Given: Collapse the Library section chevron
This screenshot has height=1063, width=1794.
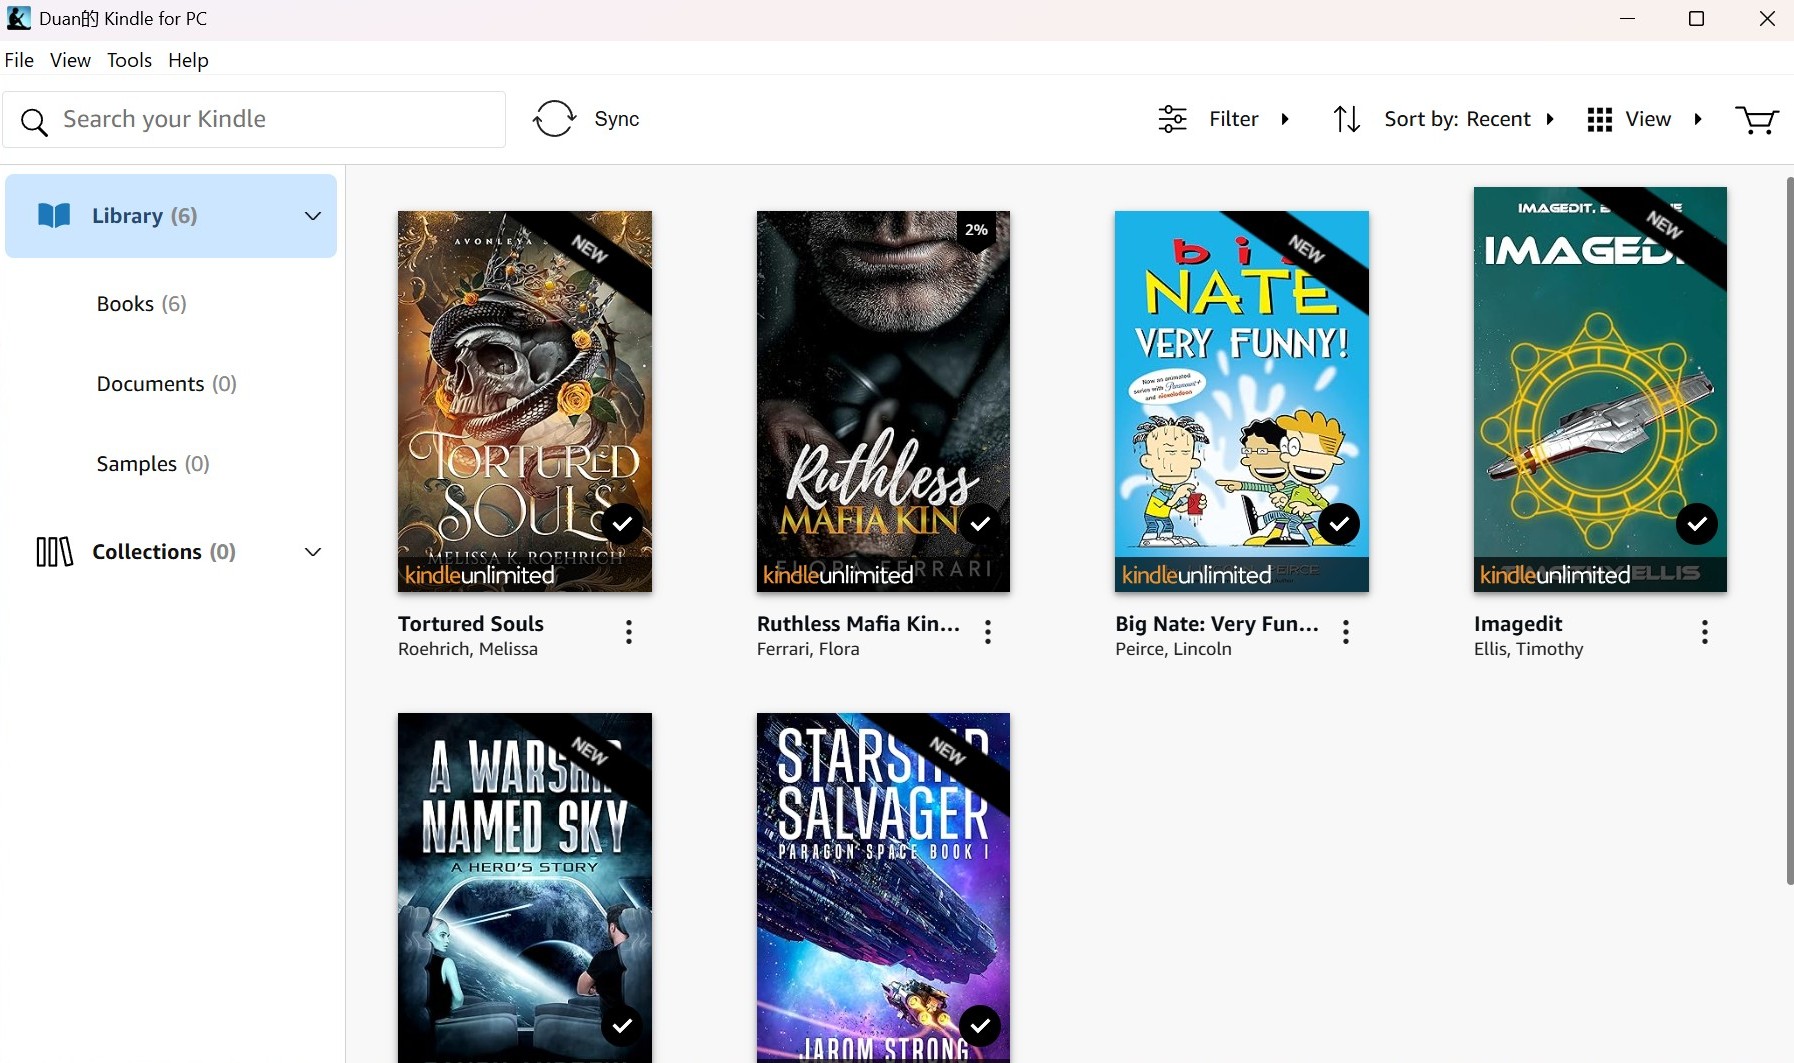Looking at the screenshot, I should pos(312,215).
